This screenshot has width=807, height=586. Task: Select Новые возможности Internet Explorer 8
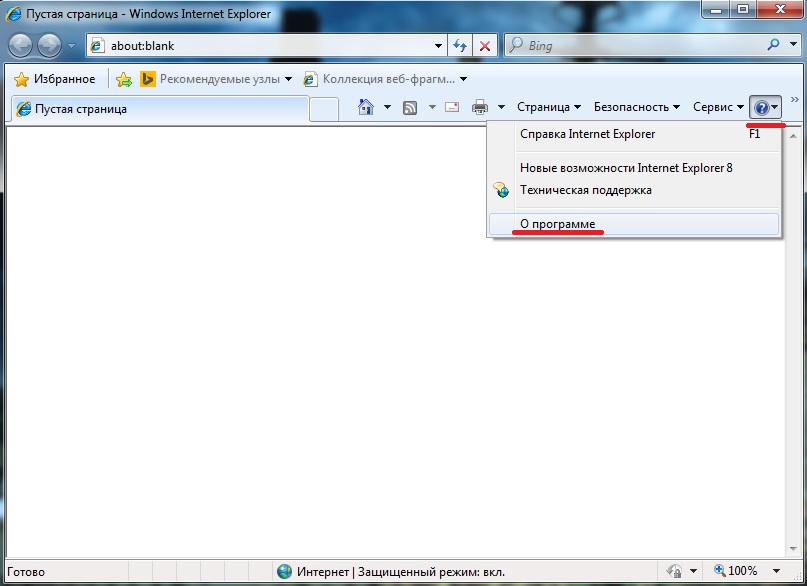pos(634,168)
